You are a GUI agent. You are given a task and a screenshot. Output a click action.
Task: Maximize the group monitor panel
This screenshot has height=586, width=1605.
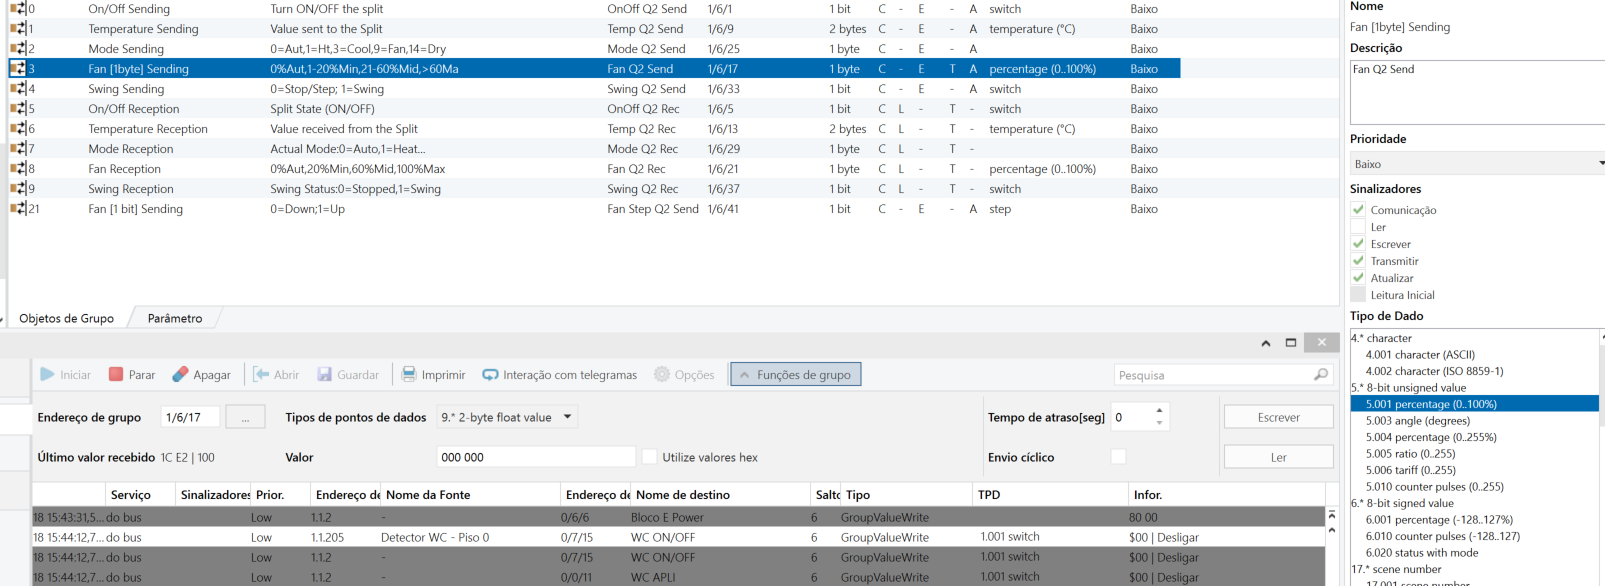(x=1291, y=343)
